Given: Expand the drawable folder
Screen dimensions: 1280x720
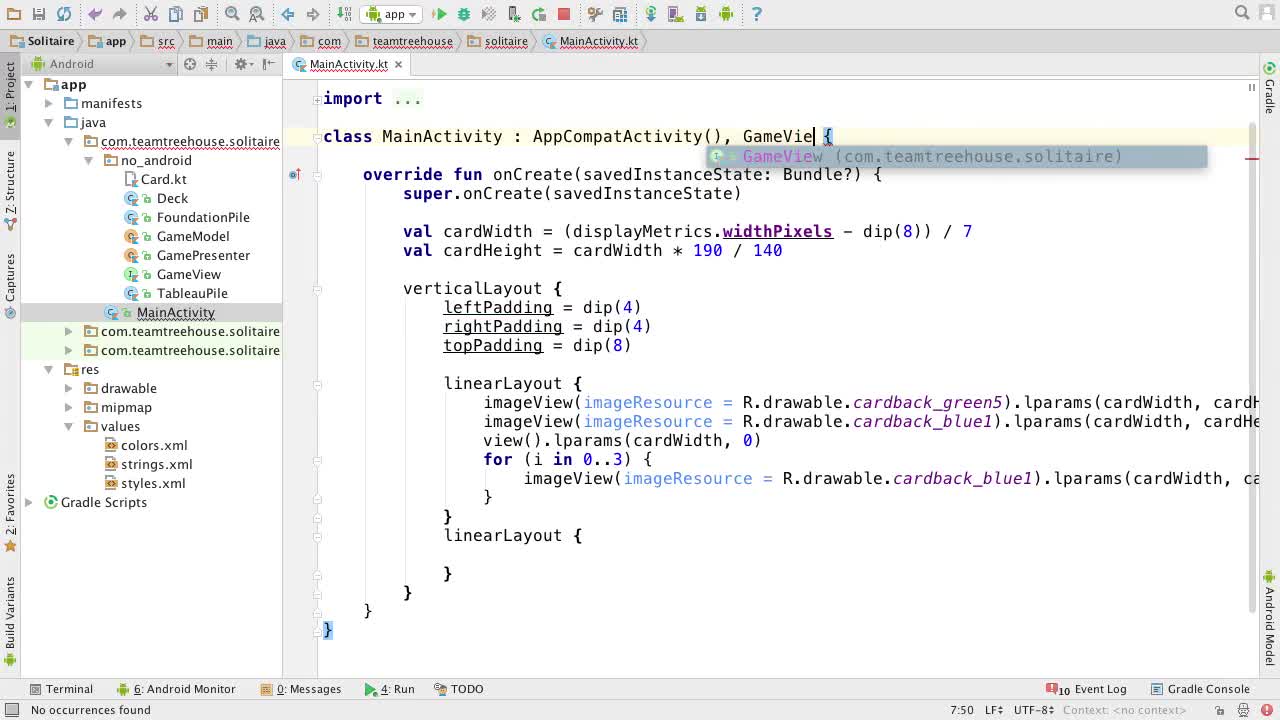Looking at the screenshot, I should click(x=69, y=388).
